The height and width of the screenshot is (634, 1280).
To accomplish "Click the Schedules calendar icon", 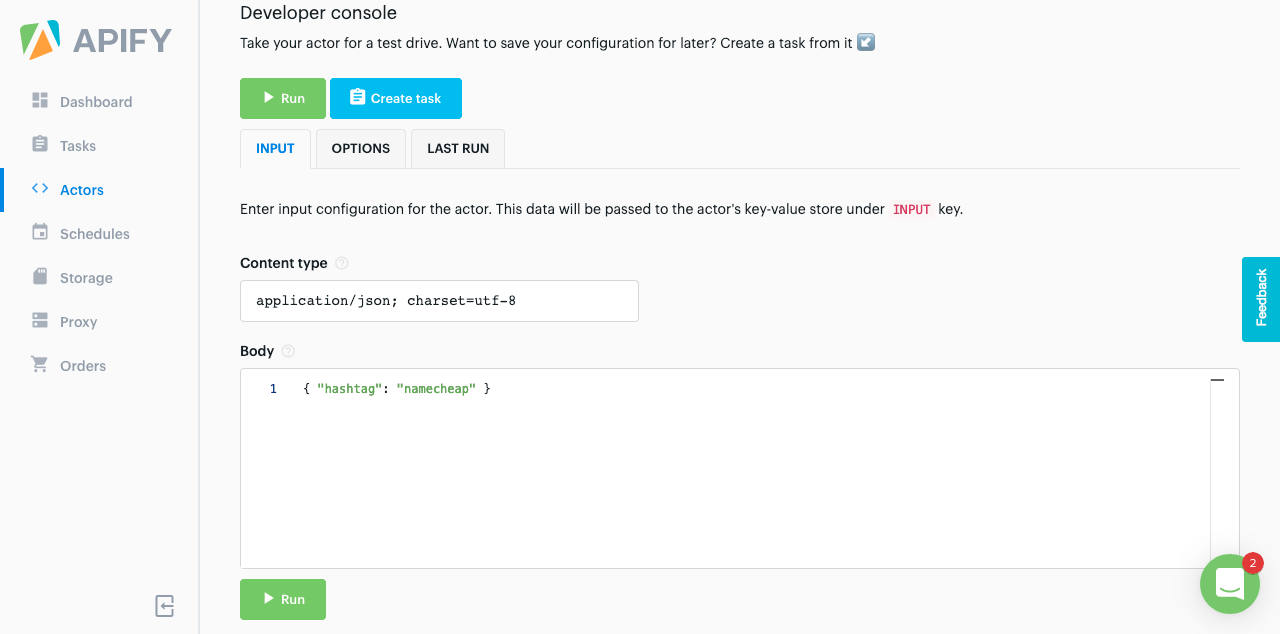I will (40, 233).
